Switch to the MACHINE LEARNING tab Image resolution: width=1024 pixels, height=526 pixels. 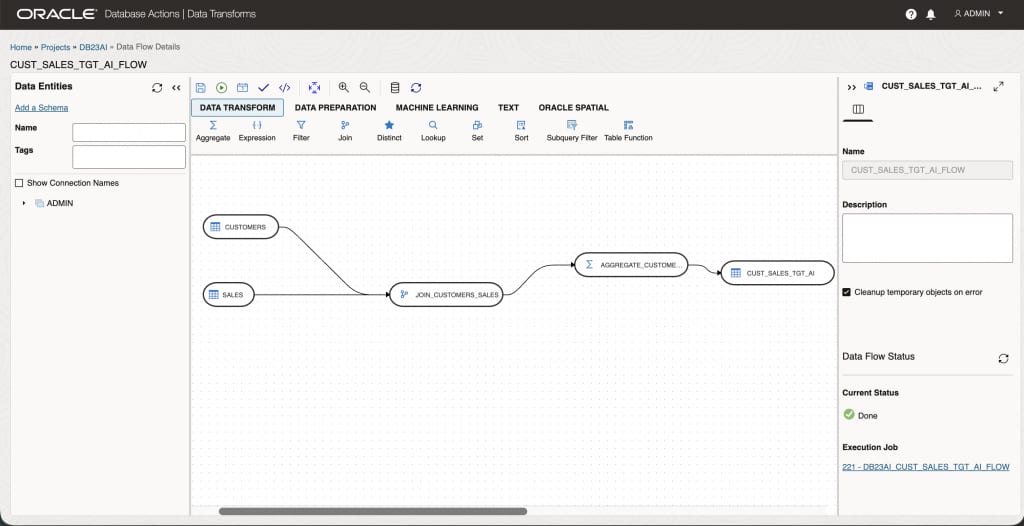click(x=437, y=108)
